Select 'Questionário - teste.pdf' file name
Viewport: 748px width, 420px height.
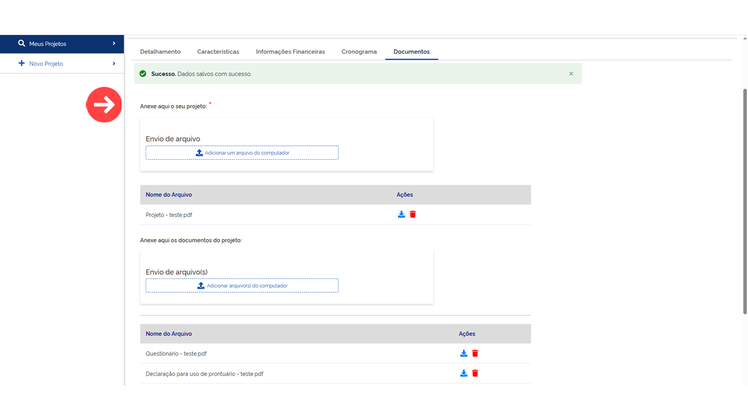[x=176, y=354]
